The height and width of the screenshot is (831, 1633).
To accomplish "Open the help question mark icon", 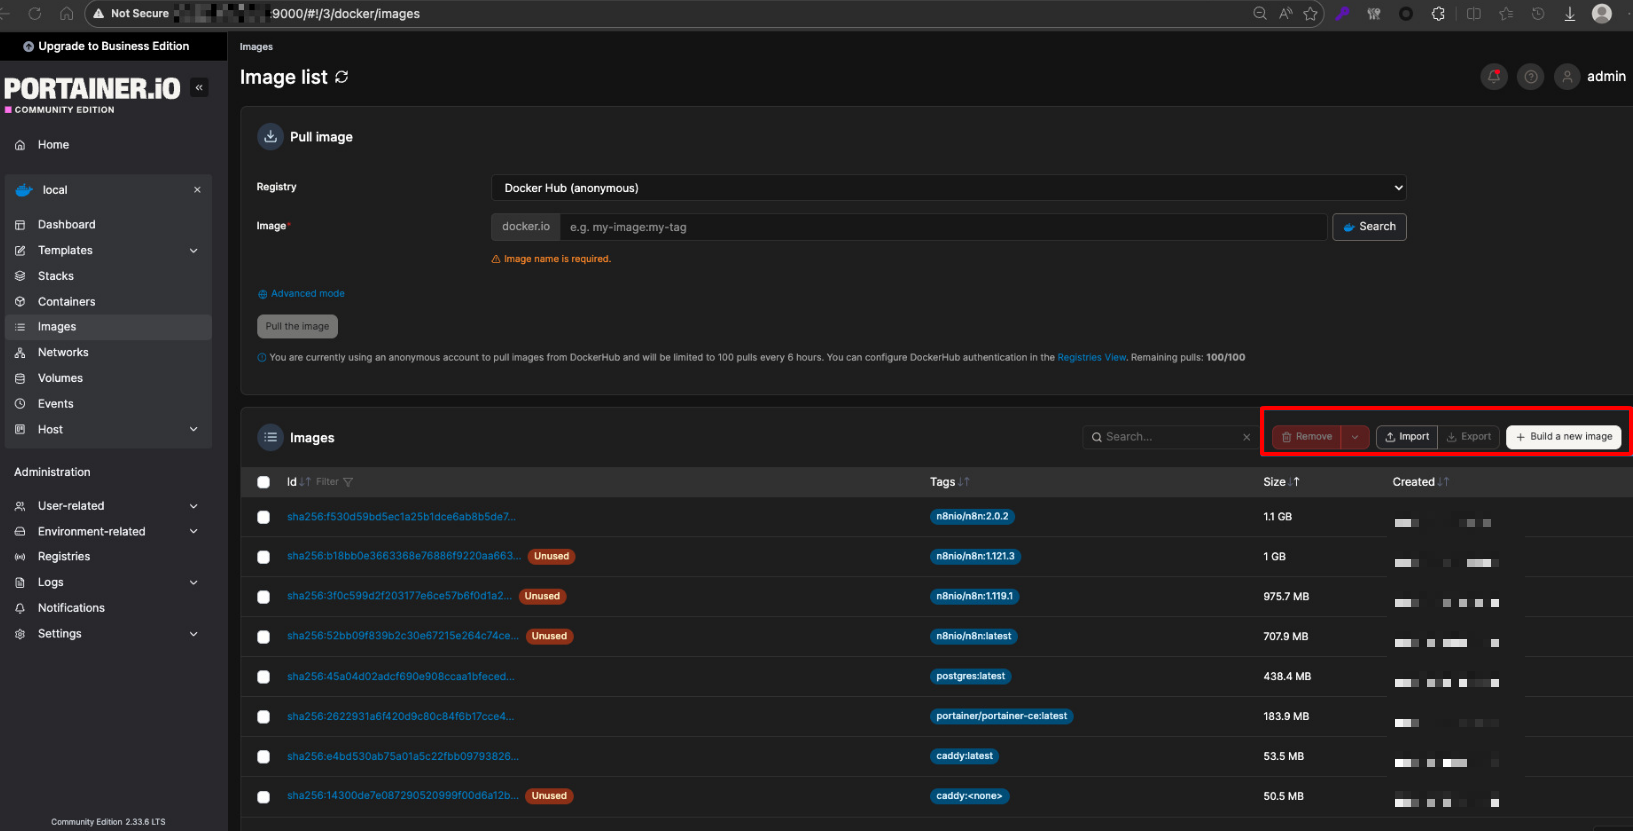I will tap(1530, 76).
